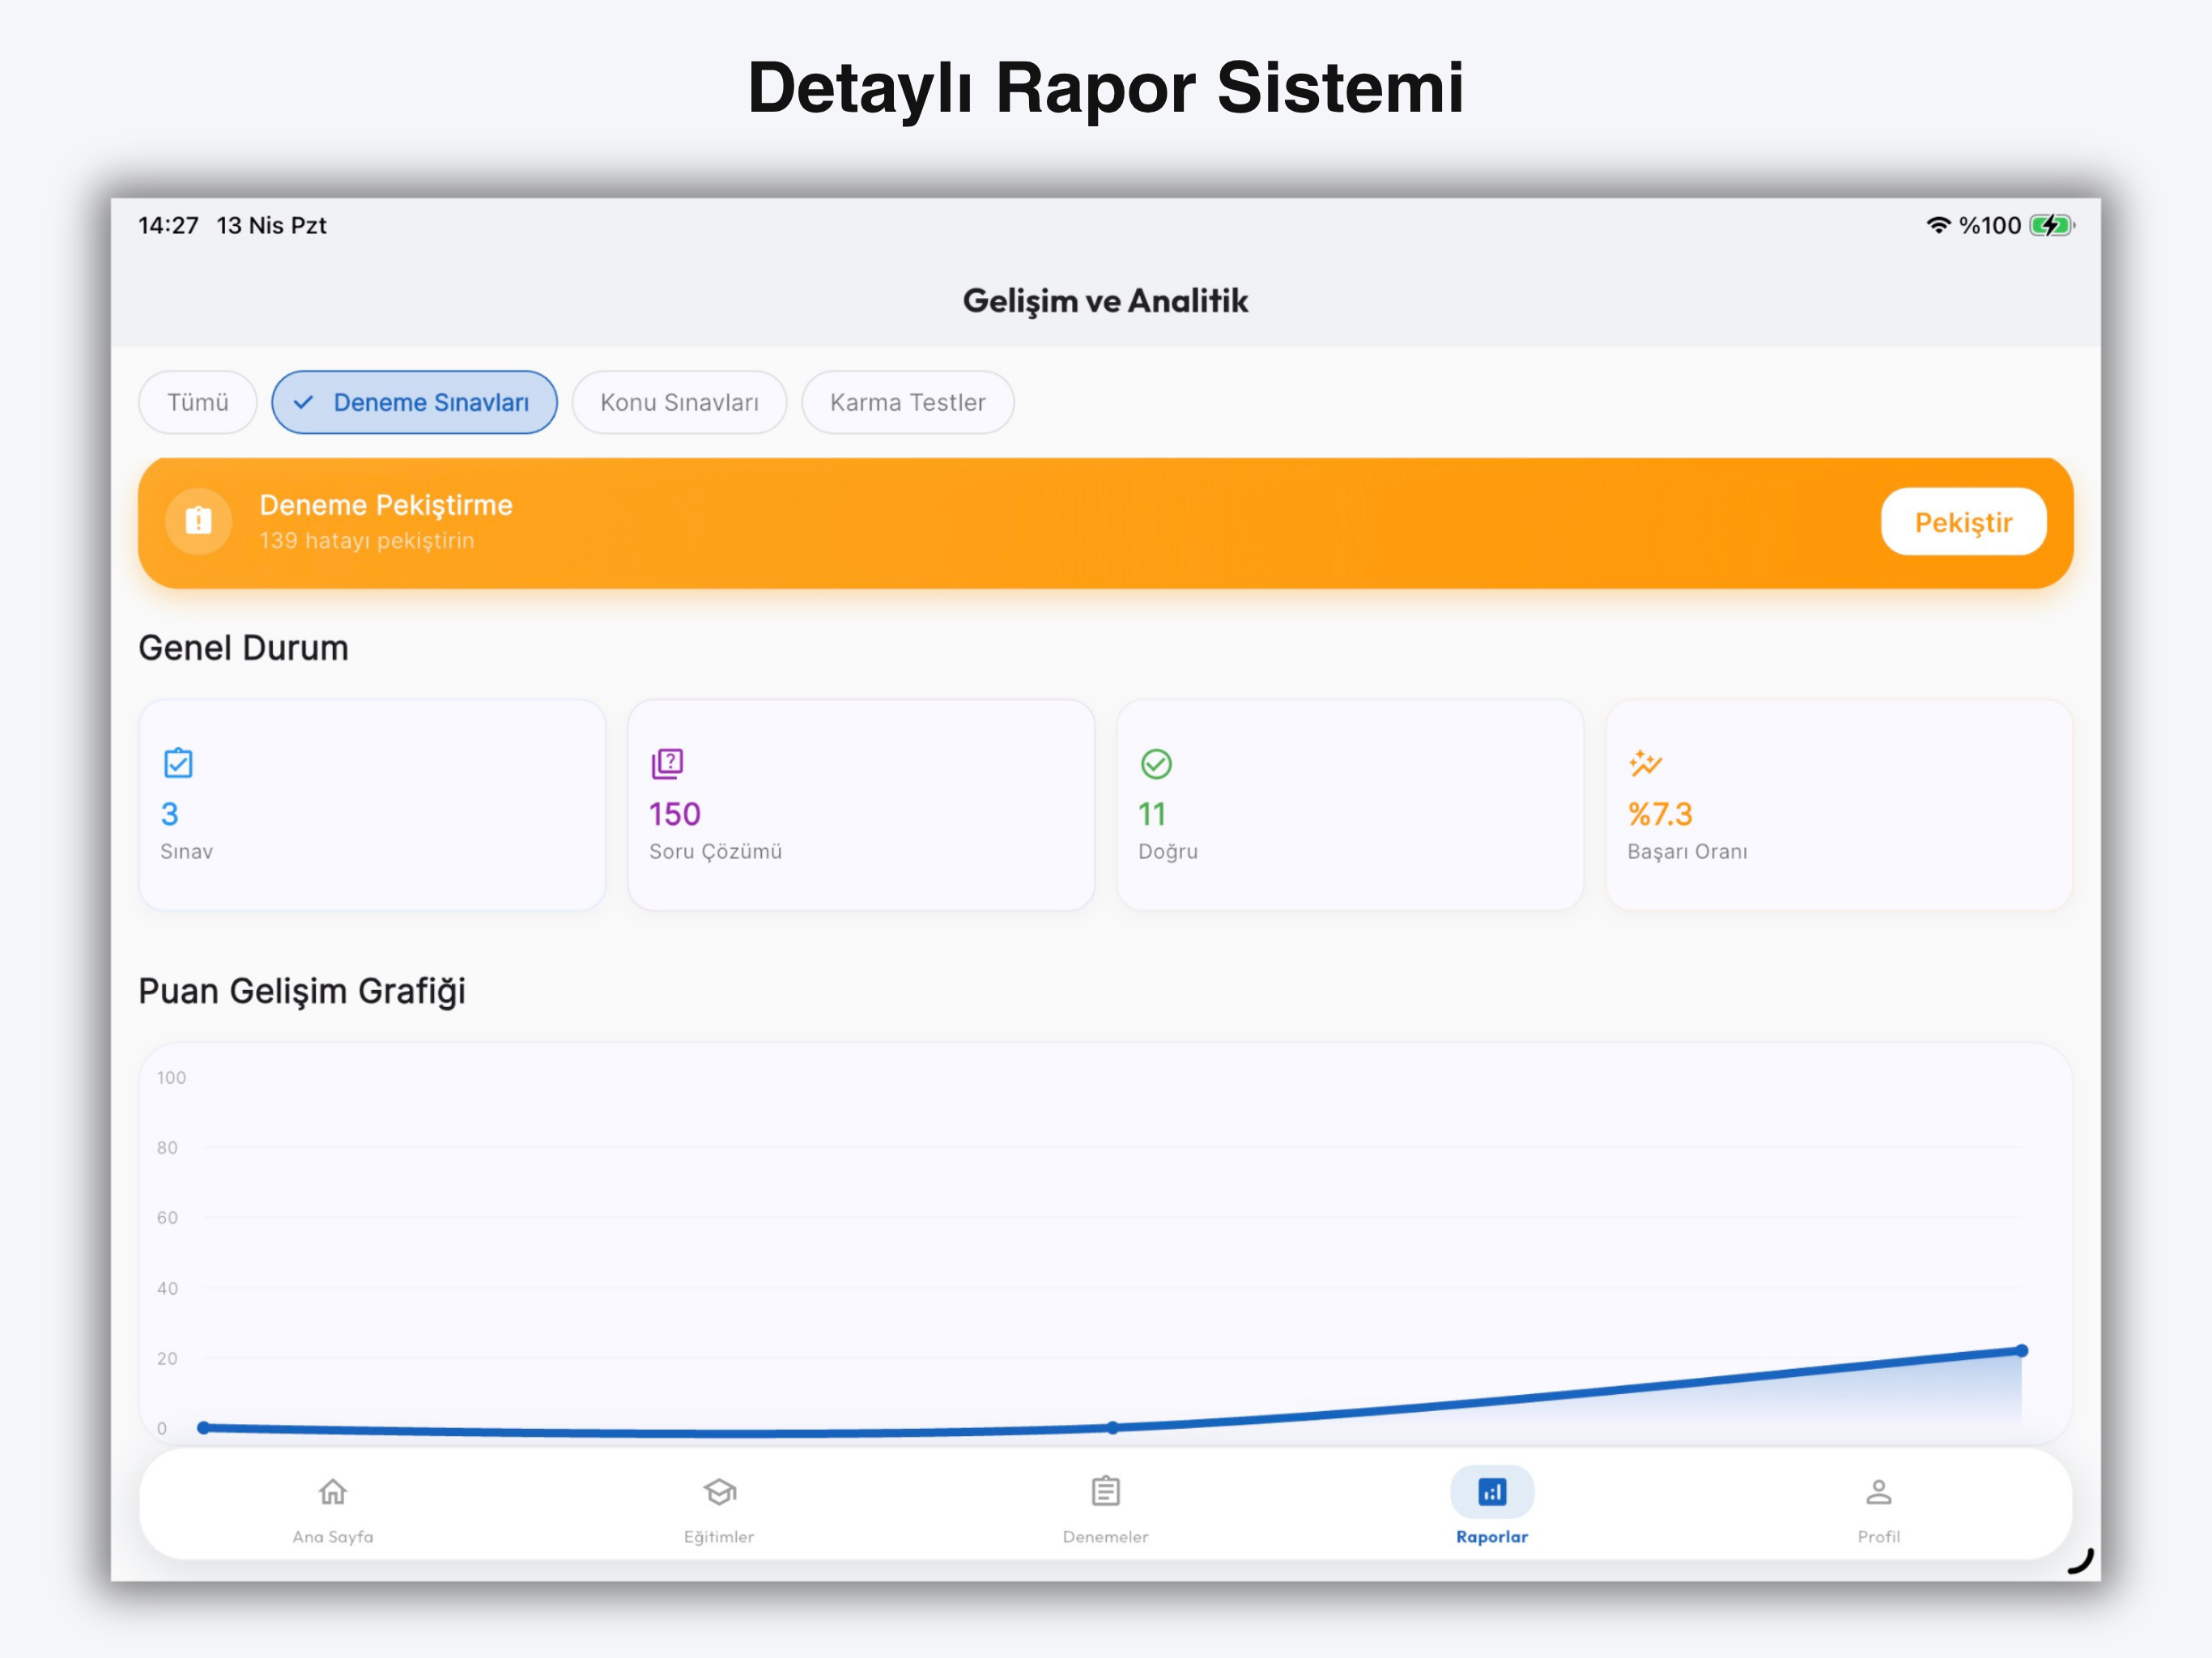This screenshot has height=1658, width=2212.
Task: Go to the Ana Sayfa tab label
Action: [333, 1536]
